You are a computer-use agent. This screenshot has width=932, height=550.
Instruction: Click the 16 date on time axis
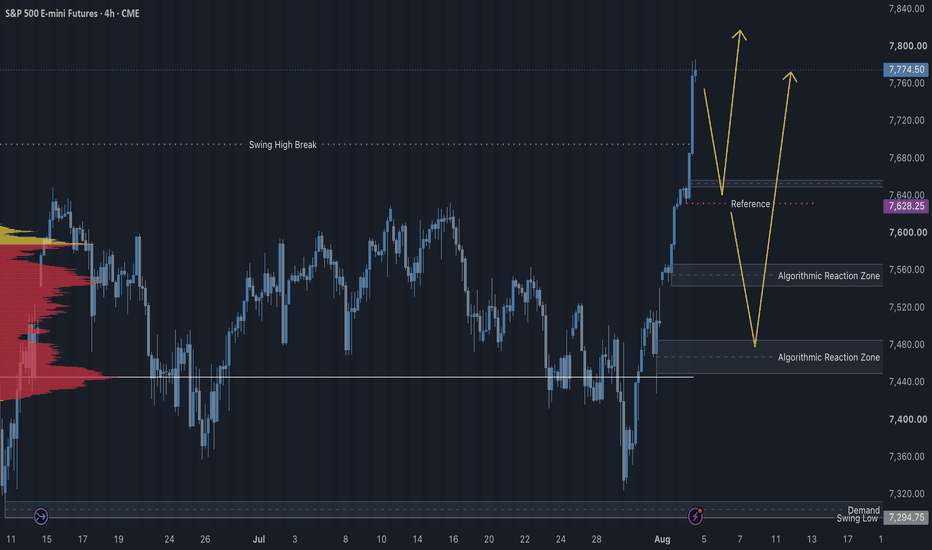pos(453,539)
